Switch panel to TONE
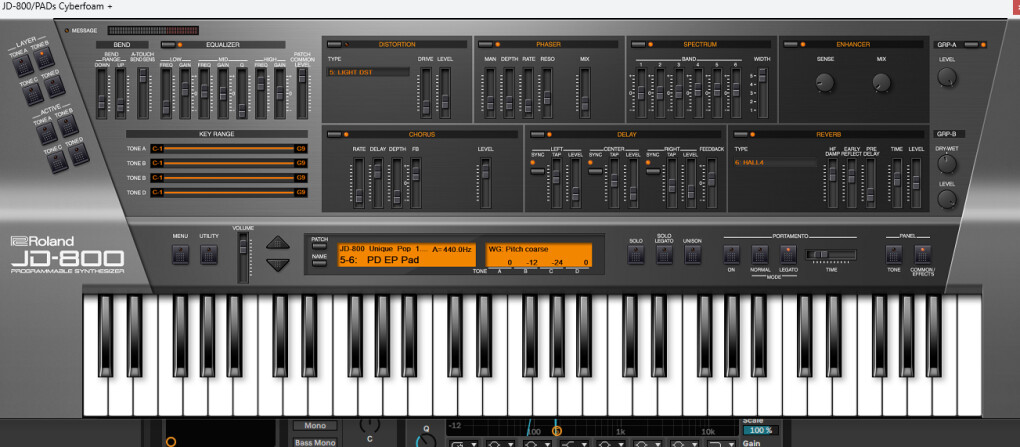The height and width of the screenshot is (447, 1020). click(x=894, y=254)
